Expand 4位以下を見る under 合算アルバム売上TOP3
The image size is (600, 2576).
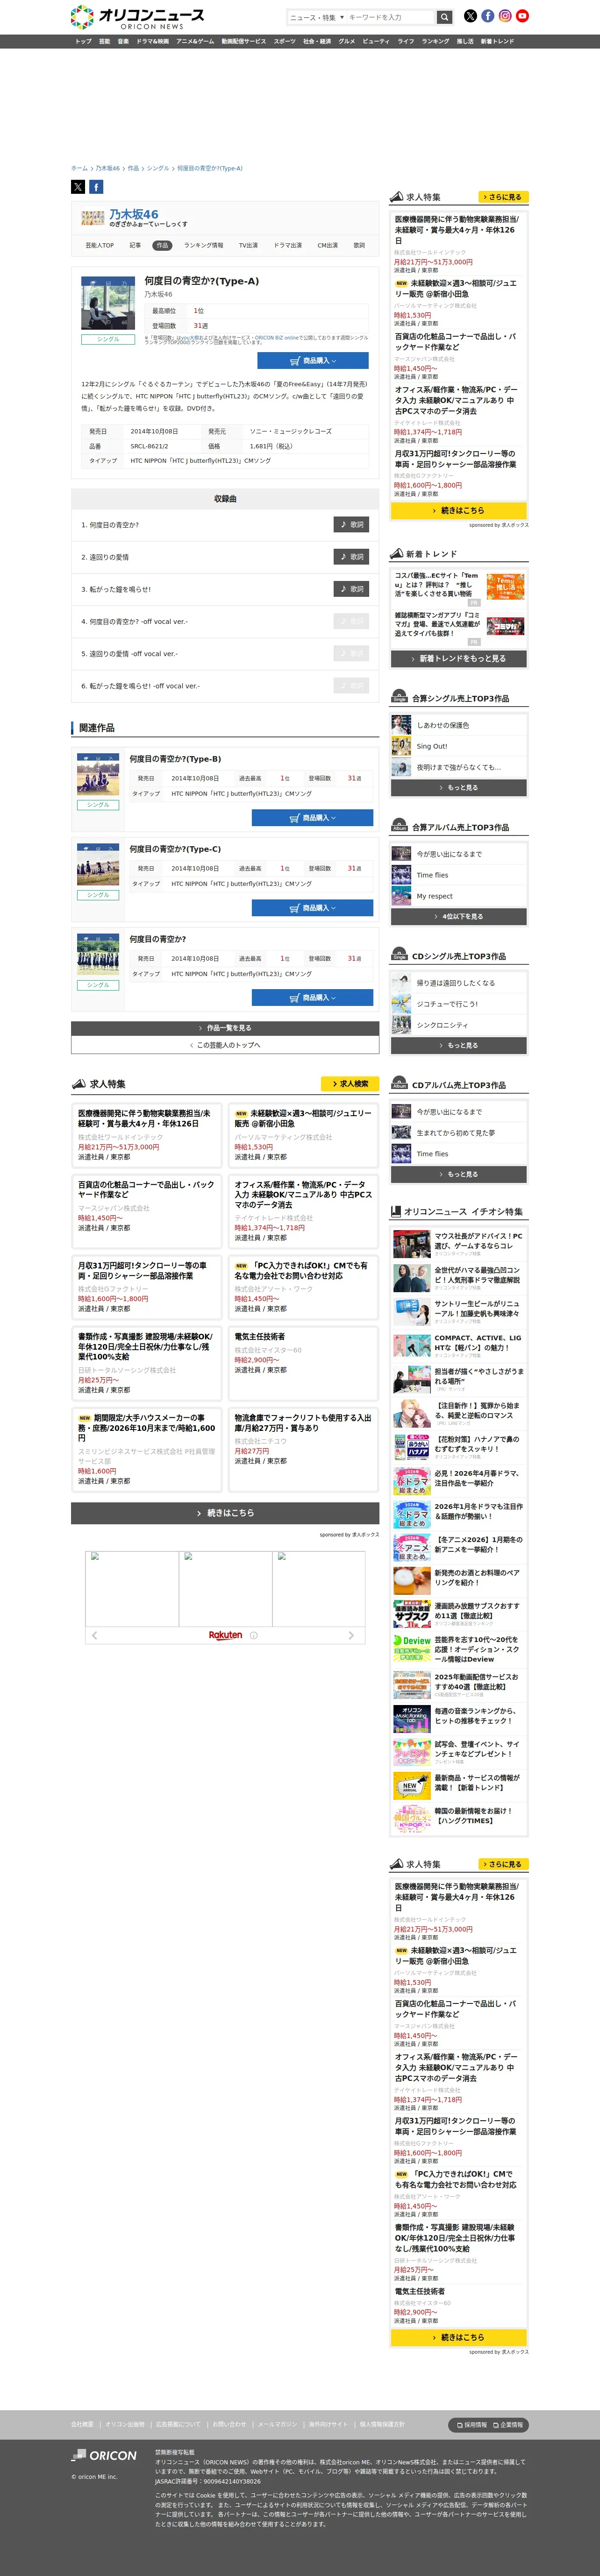click(x=459, y=917)
